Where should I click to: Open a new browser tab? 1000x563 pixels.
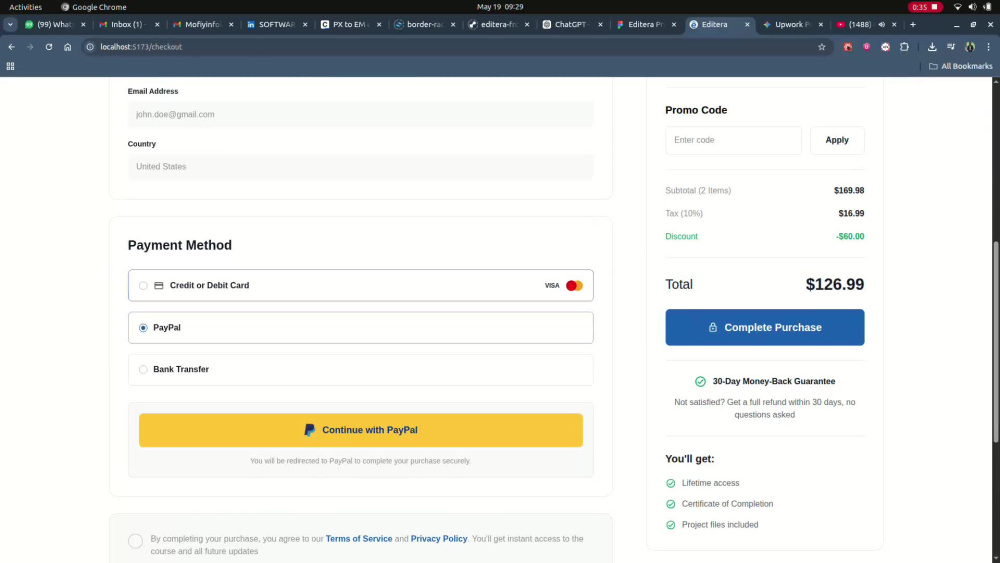click(913, 24)
